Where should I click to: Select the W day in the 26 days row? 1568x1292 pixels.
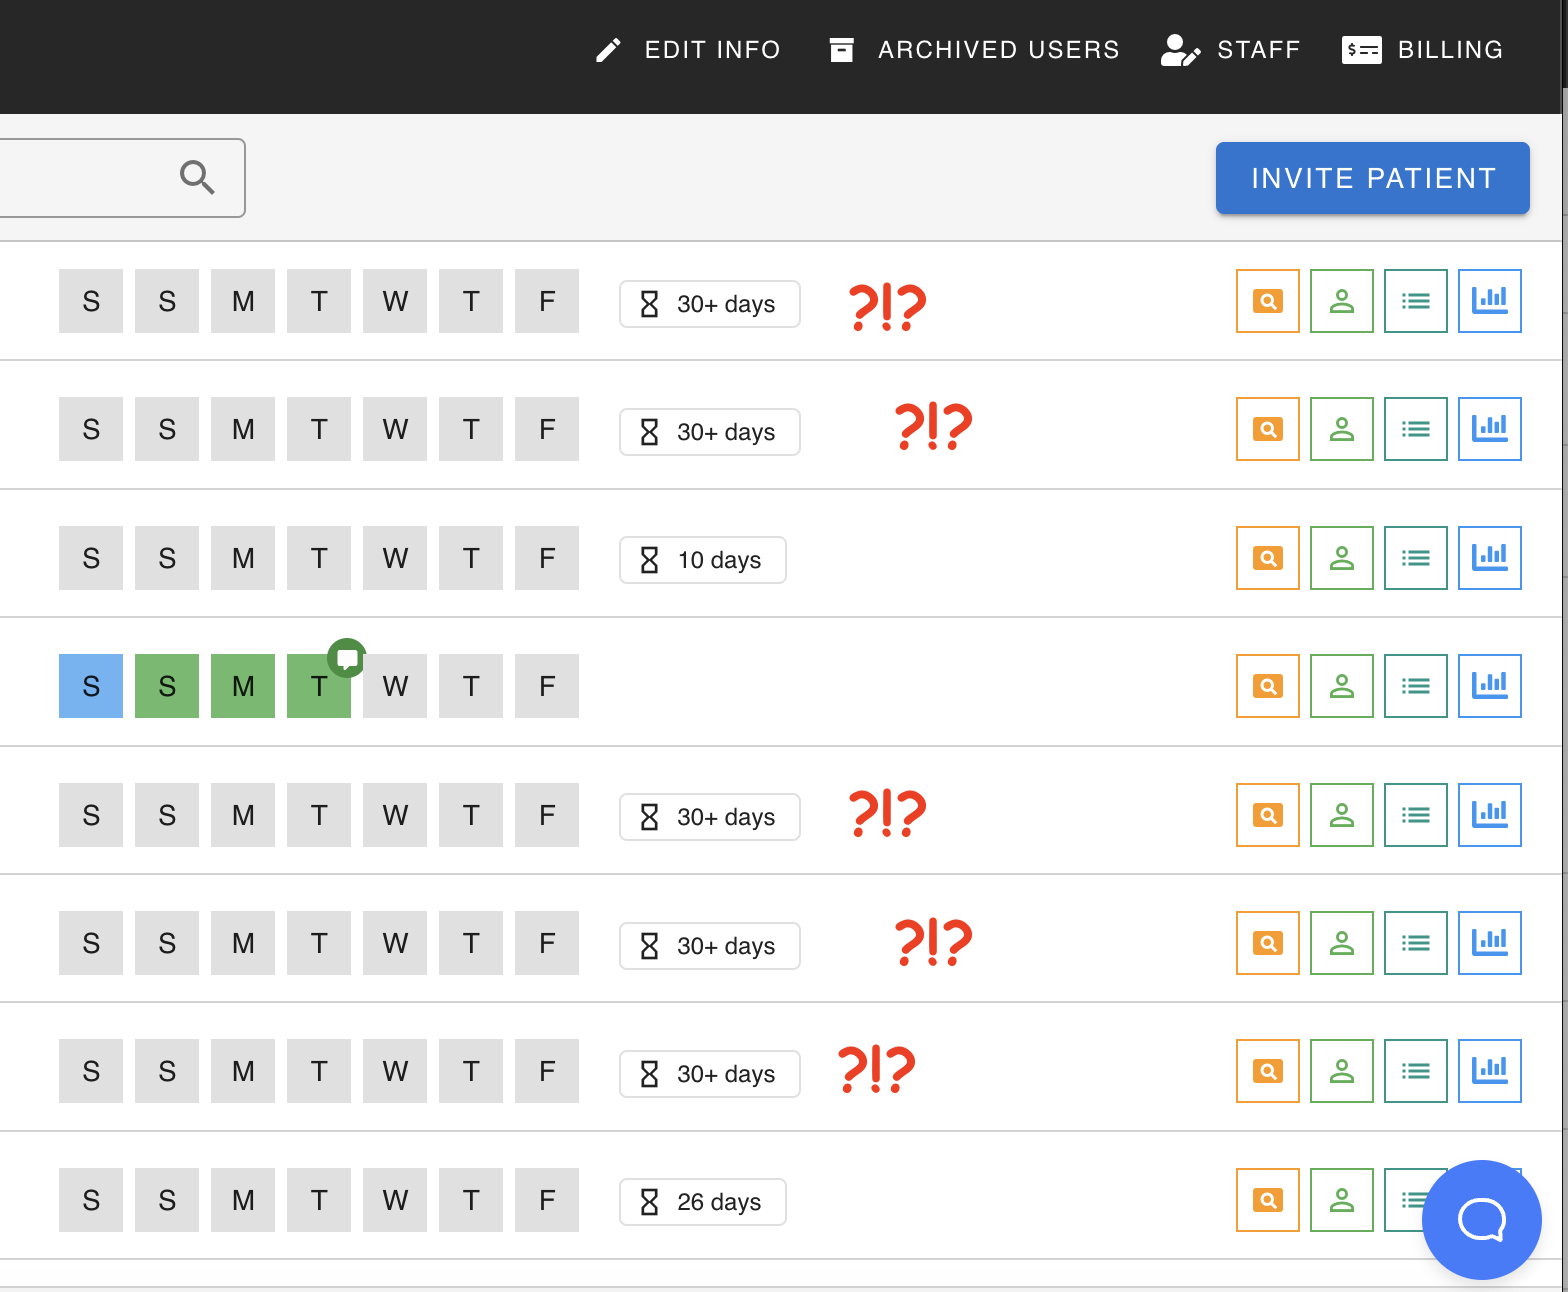coord(395,1200)
